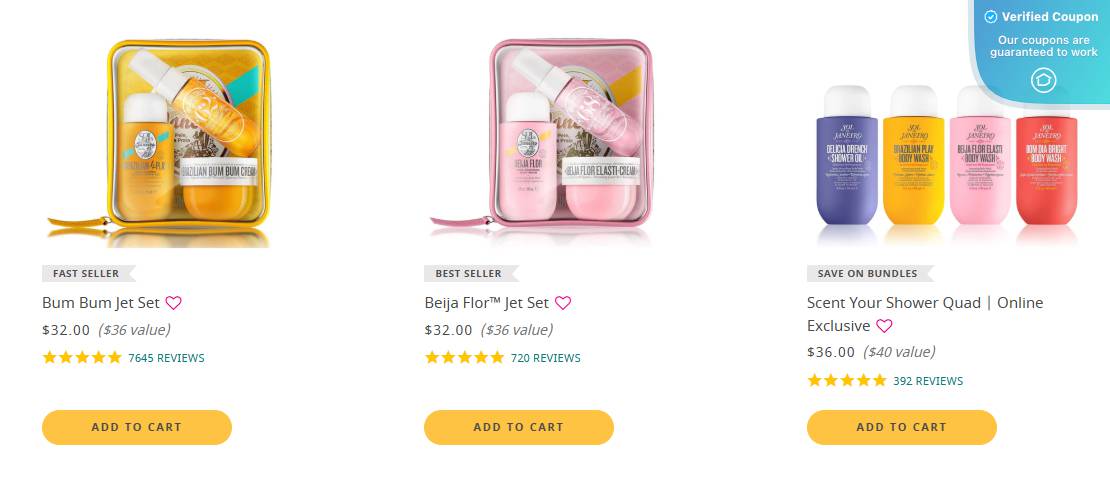Favorite the Bum Bum Jet Set heart icon
Image resolution: width=1110 pixels, height=486 pixels.
[x=173, y=303]
